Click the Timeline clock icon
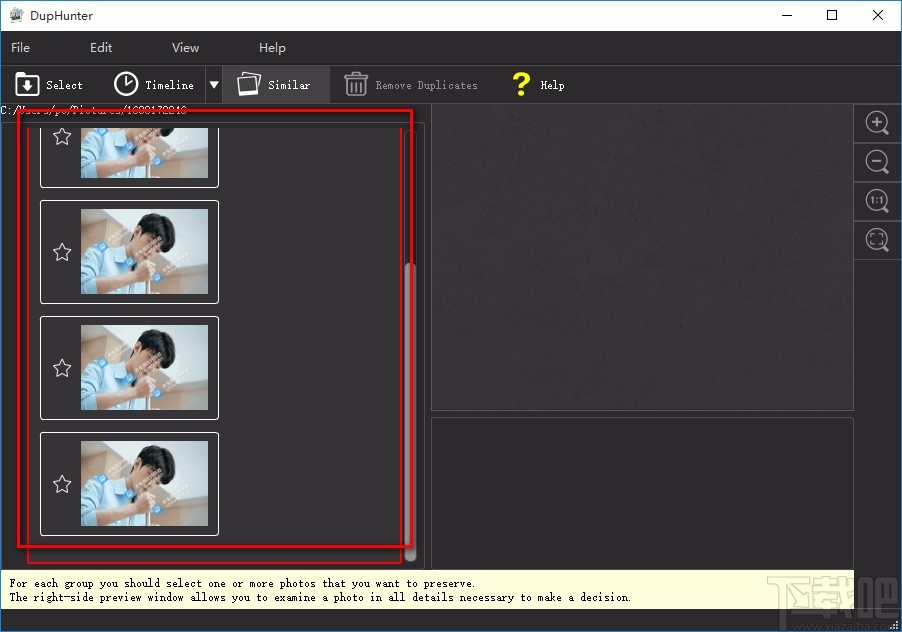The width and height of the screenshot is (902, 632). [x=126, y=85]
